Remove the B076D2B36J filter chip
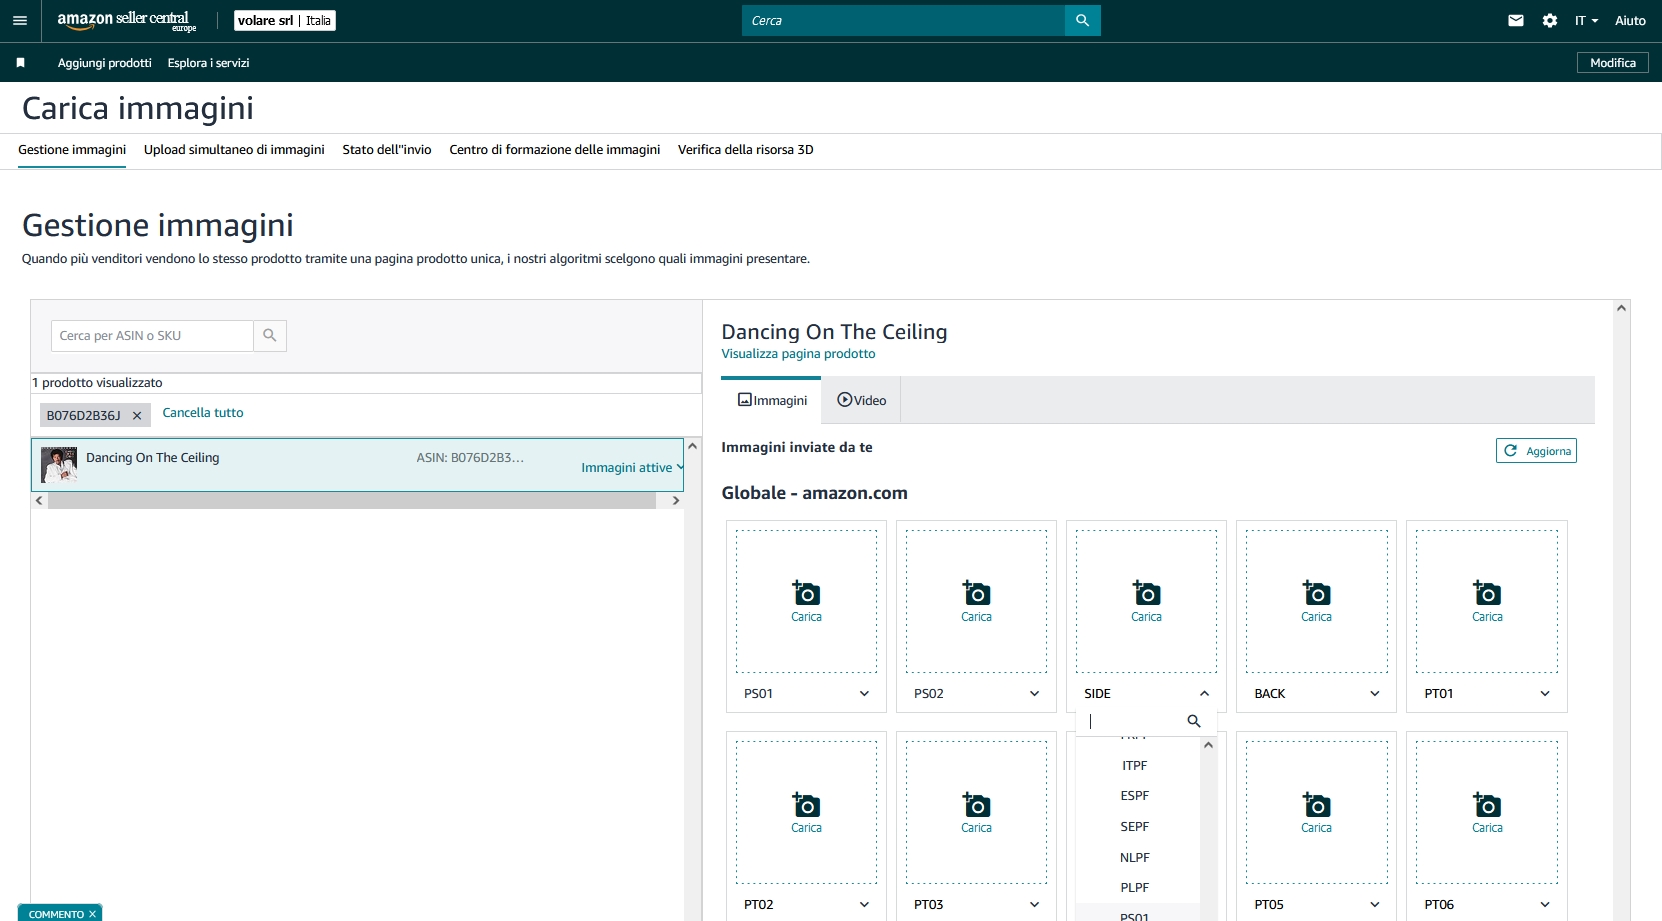This screenshot has height=921, width=1662. 137,416
